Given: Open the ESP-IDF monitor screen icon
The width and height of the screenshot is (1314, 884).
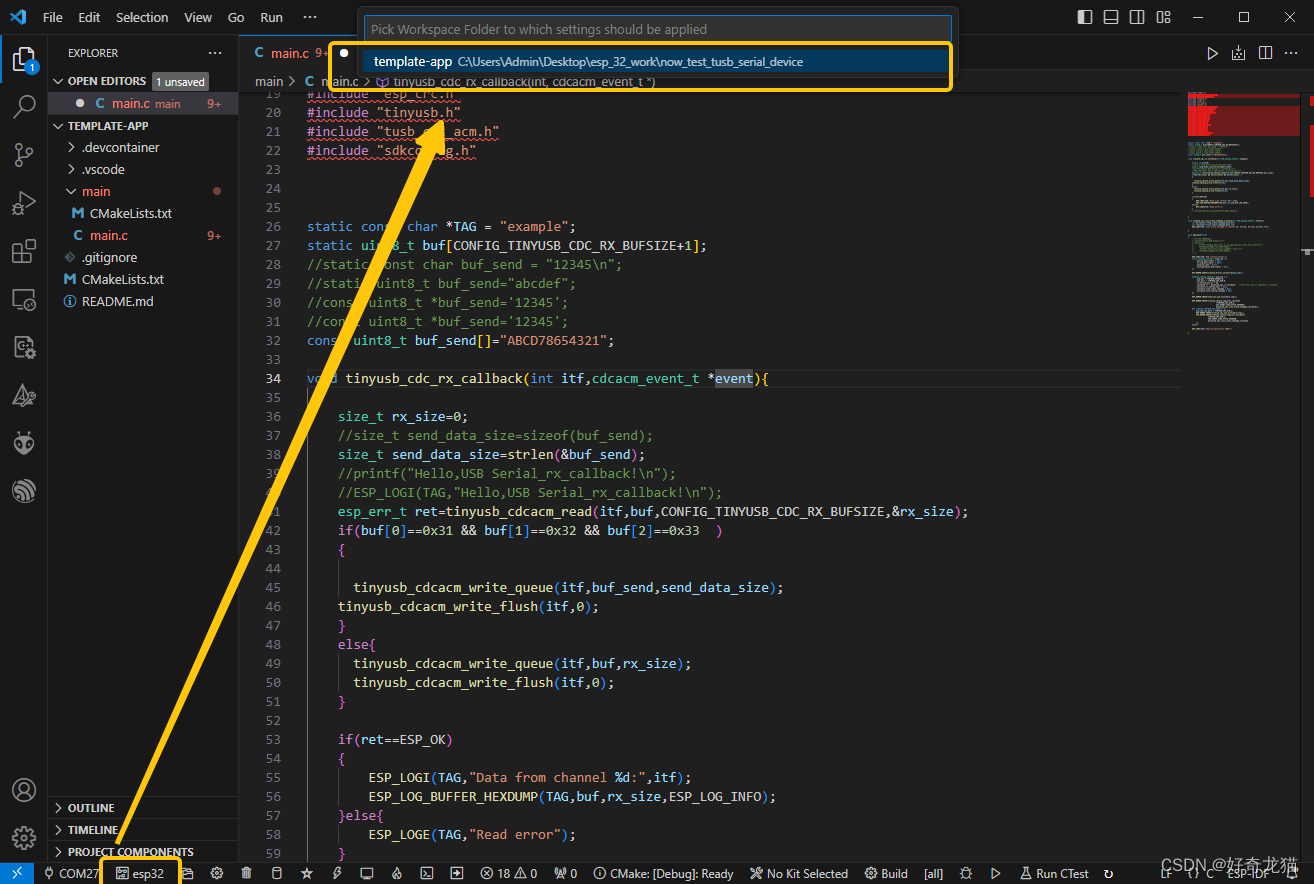Looking at the screenshot, I should click(x=366, y=873).
